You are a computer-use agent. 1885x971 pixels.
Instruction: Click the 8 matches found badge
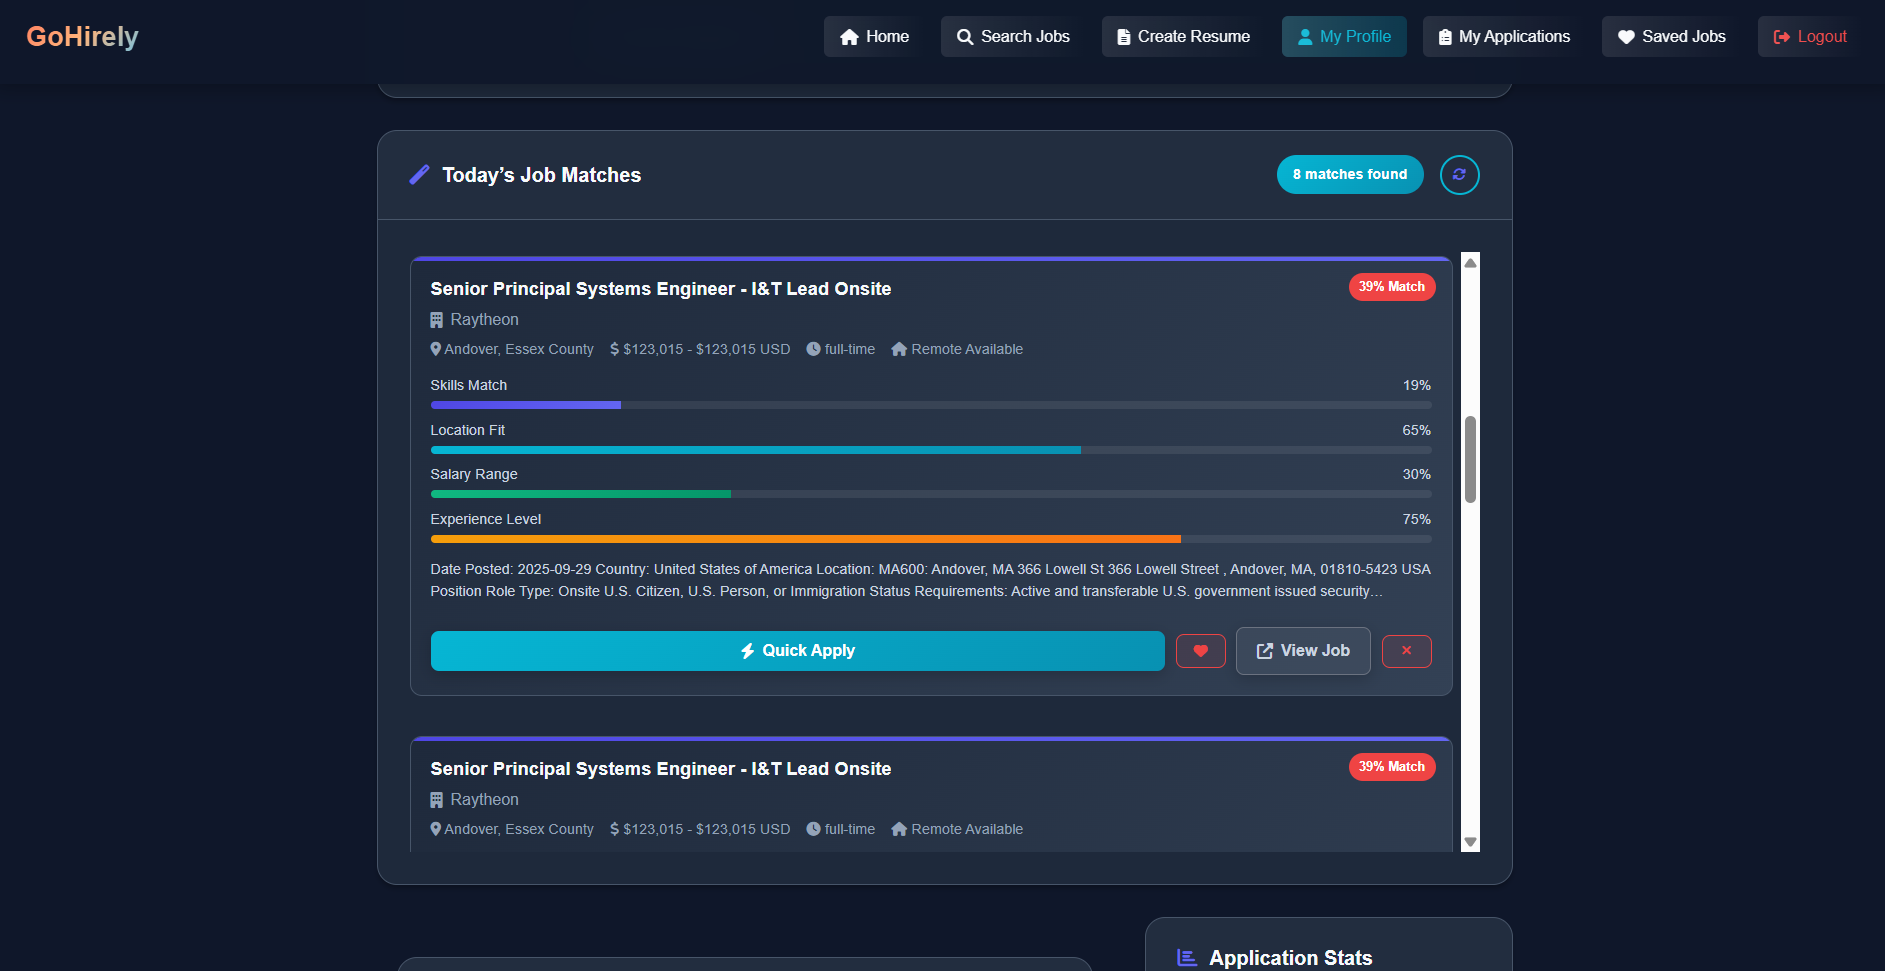(1349, 174)
